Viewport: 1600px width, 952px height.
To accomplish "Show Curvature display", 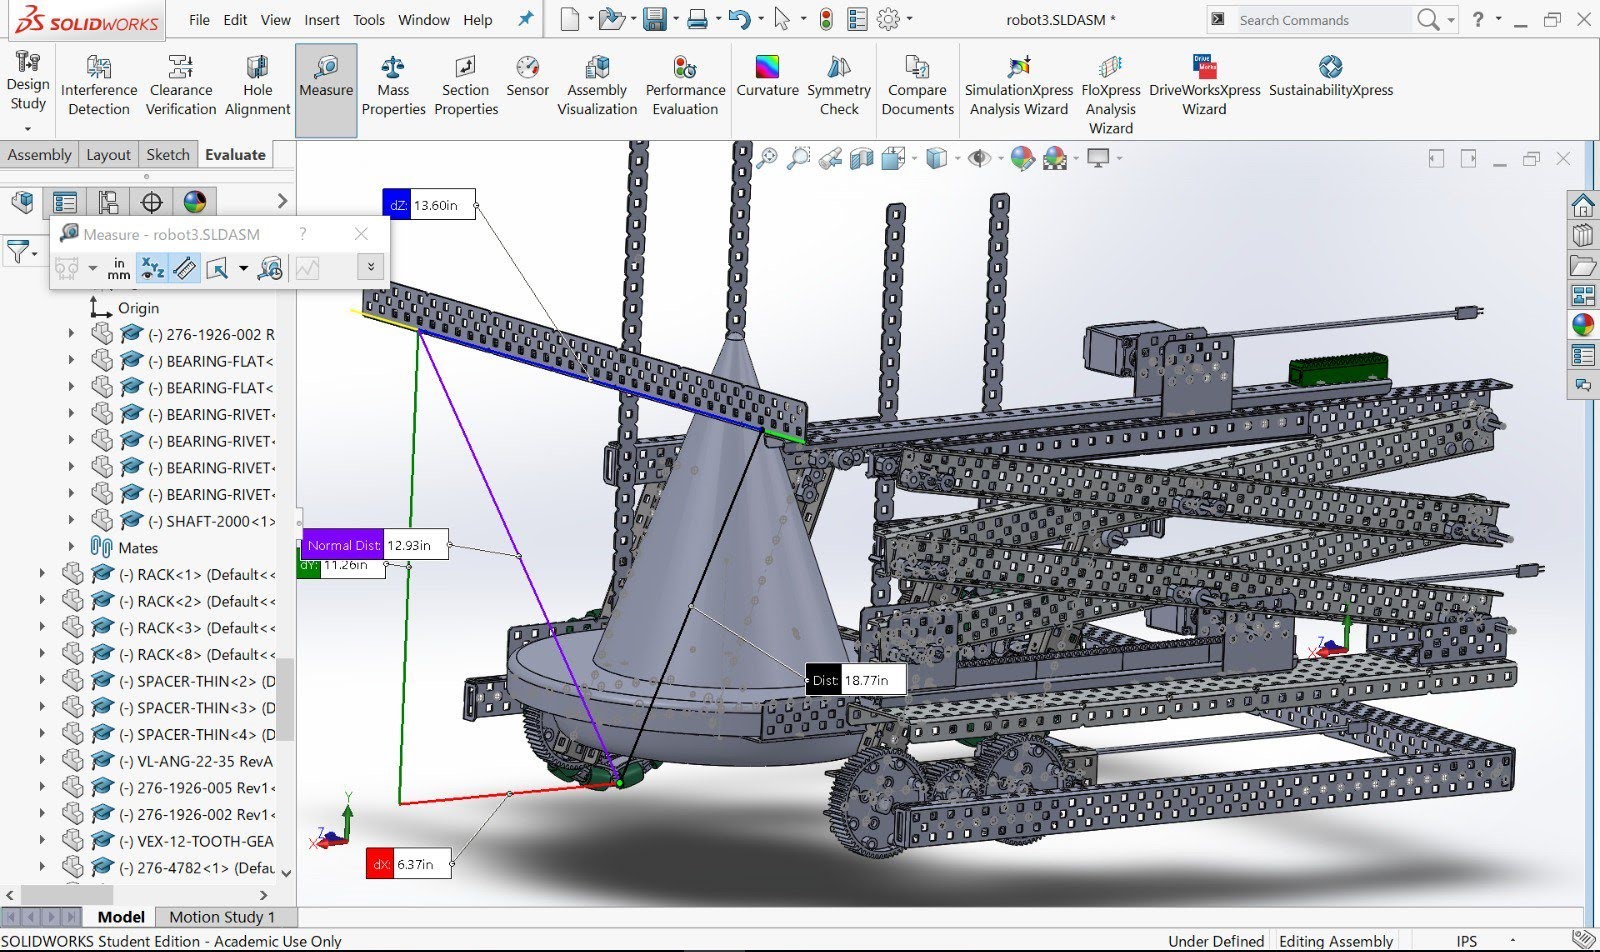I will [767, 78].
